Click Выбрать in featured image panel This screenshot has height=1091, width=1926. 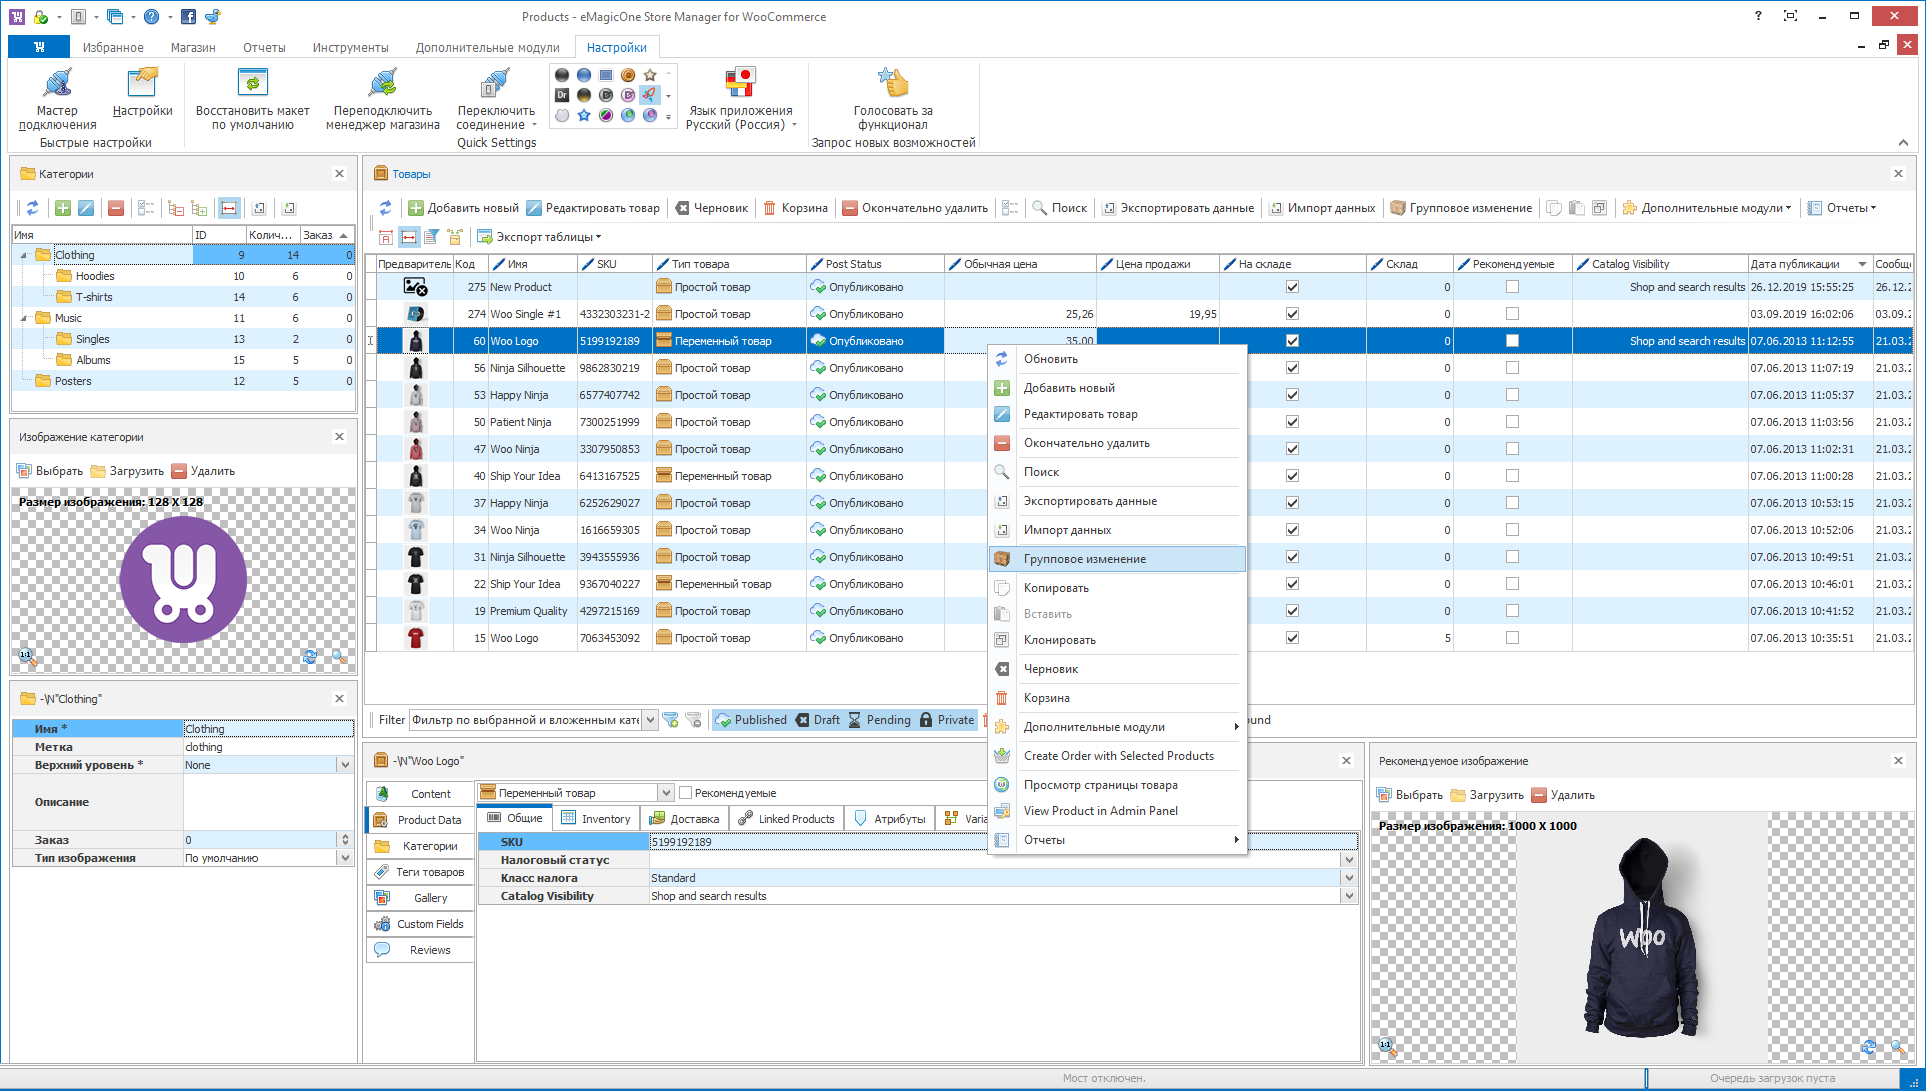pyautogui.click(x=1410, y=795)
